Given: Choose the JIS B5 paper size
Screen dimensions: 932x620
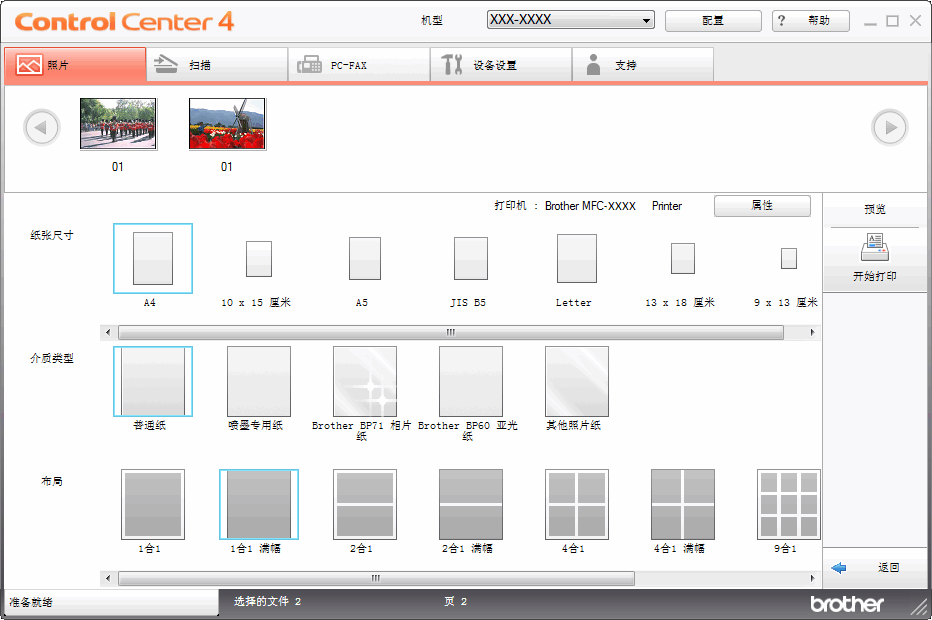Looking at the screenshot, I should 470,258.
